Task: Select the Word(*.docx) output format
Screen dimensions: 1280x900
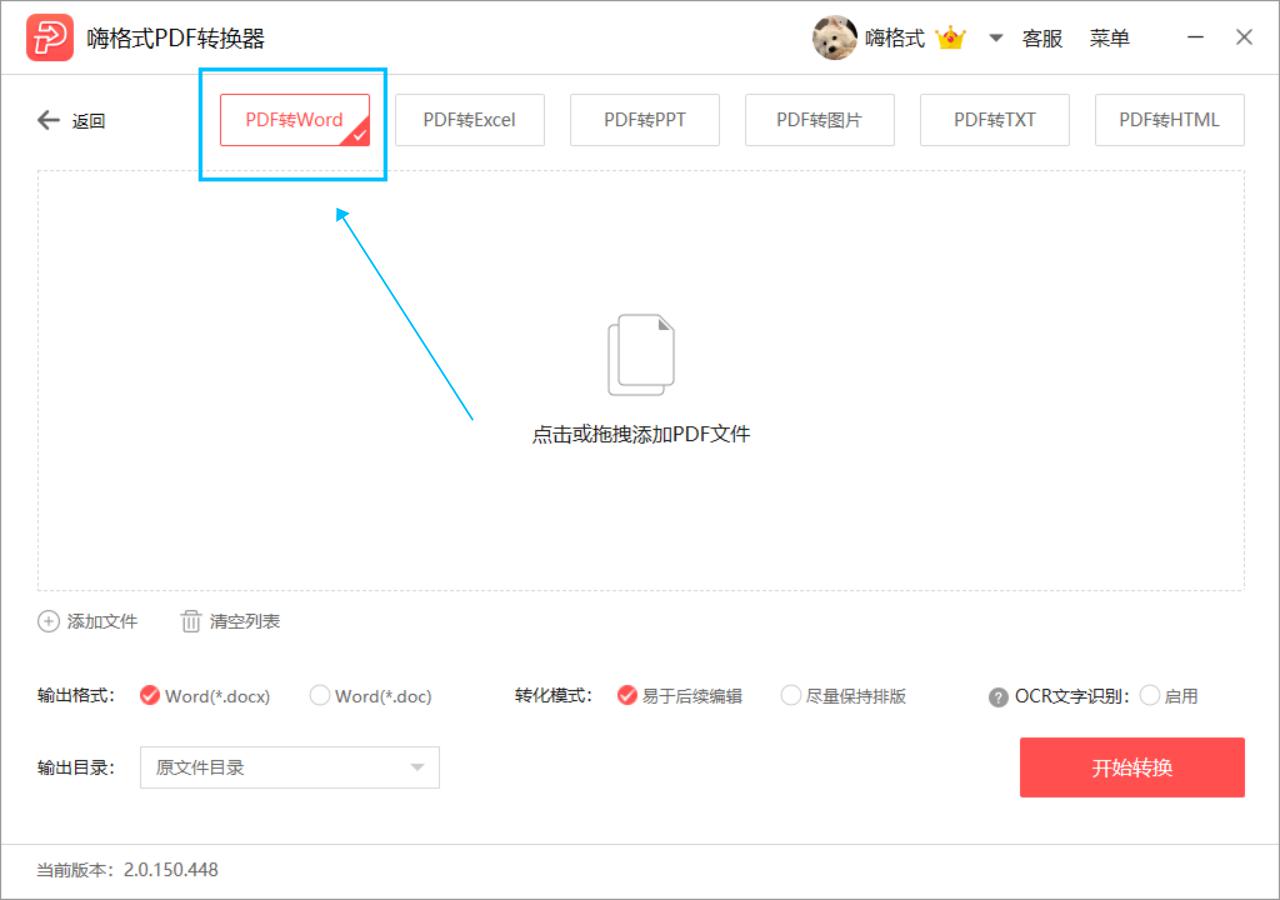Action: tap(205, 696)
